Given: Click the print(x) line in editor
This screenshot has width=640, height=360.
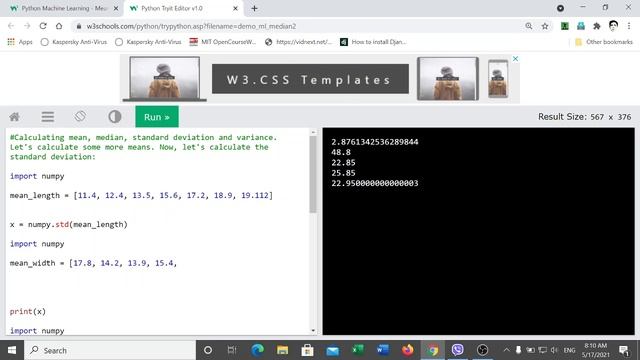Looking at the screenshot, I should (x=28, y=311).
